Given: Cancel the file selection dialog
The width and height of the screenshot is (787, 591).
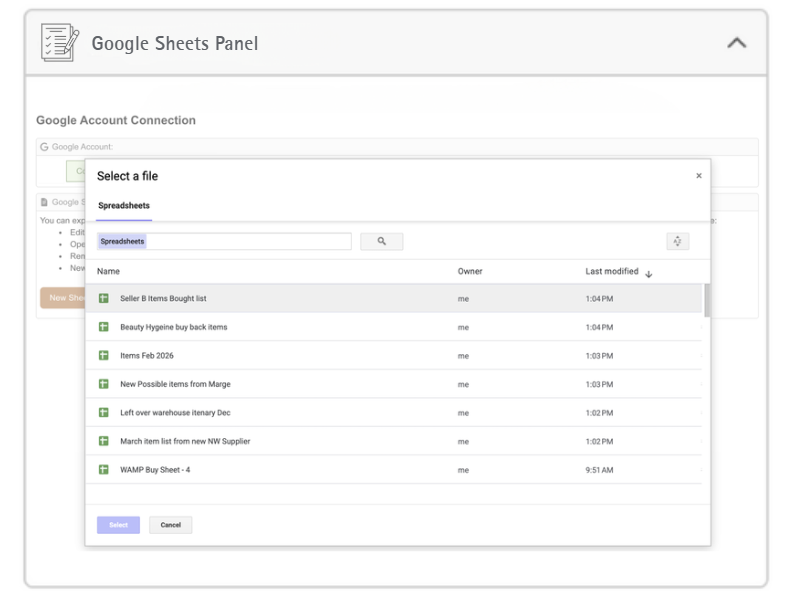Looking at the screenshot, I should (x=171, y=525).
